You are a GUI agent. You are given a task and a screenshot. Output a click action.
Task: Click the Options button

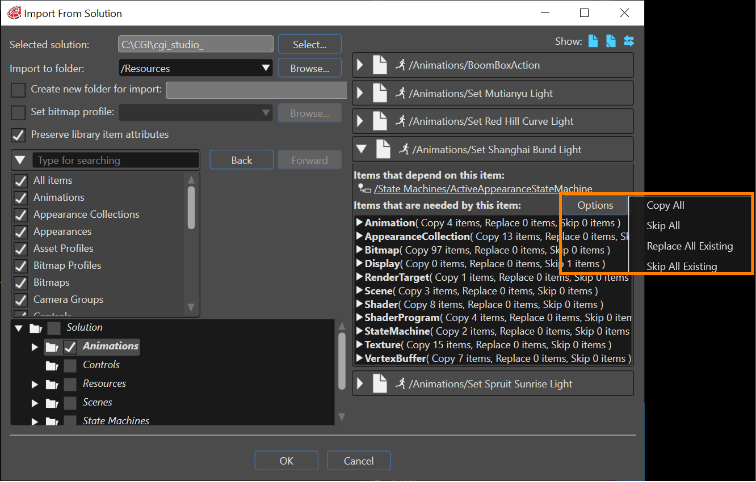click(x=595, y=205)
